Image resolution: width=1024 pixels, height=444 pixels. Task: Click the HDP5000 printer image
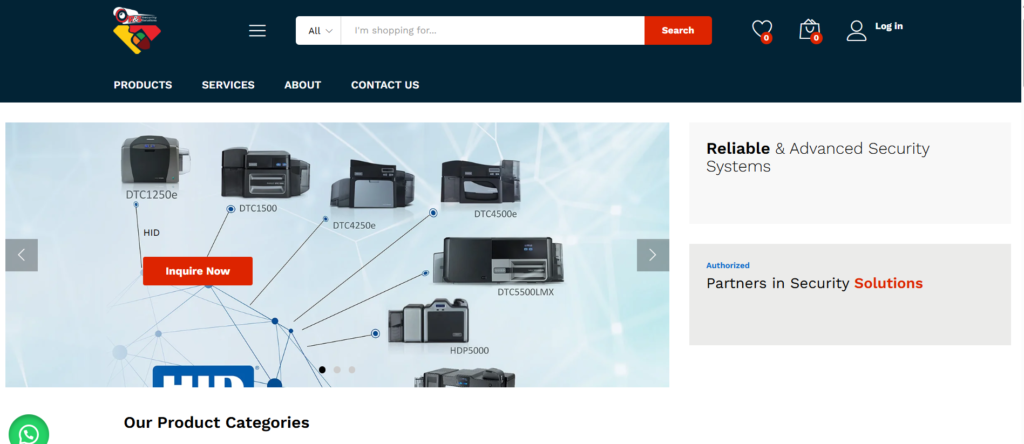[428, 321]
